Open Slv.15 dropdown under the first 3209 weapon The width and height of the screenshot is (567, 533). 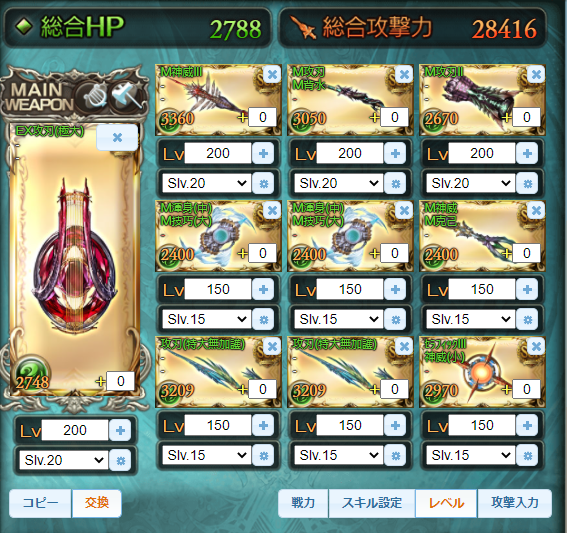click(x=206, y=455)
